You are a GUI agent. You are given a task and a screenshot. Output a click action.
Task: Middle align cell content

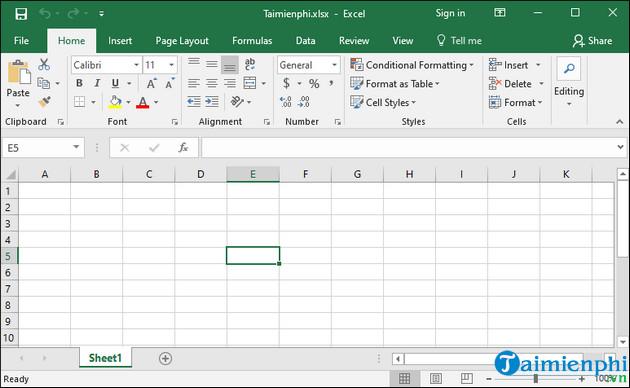(212, 64)
